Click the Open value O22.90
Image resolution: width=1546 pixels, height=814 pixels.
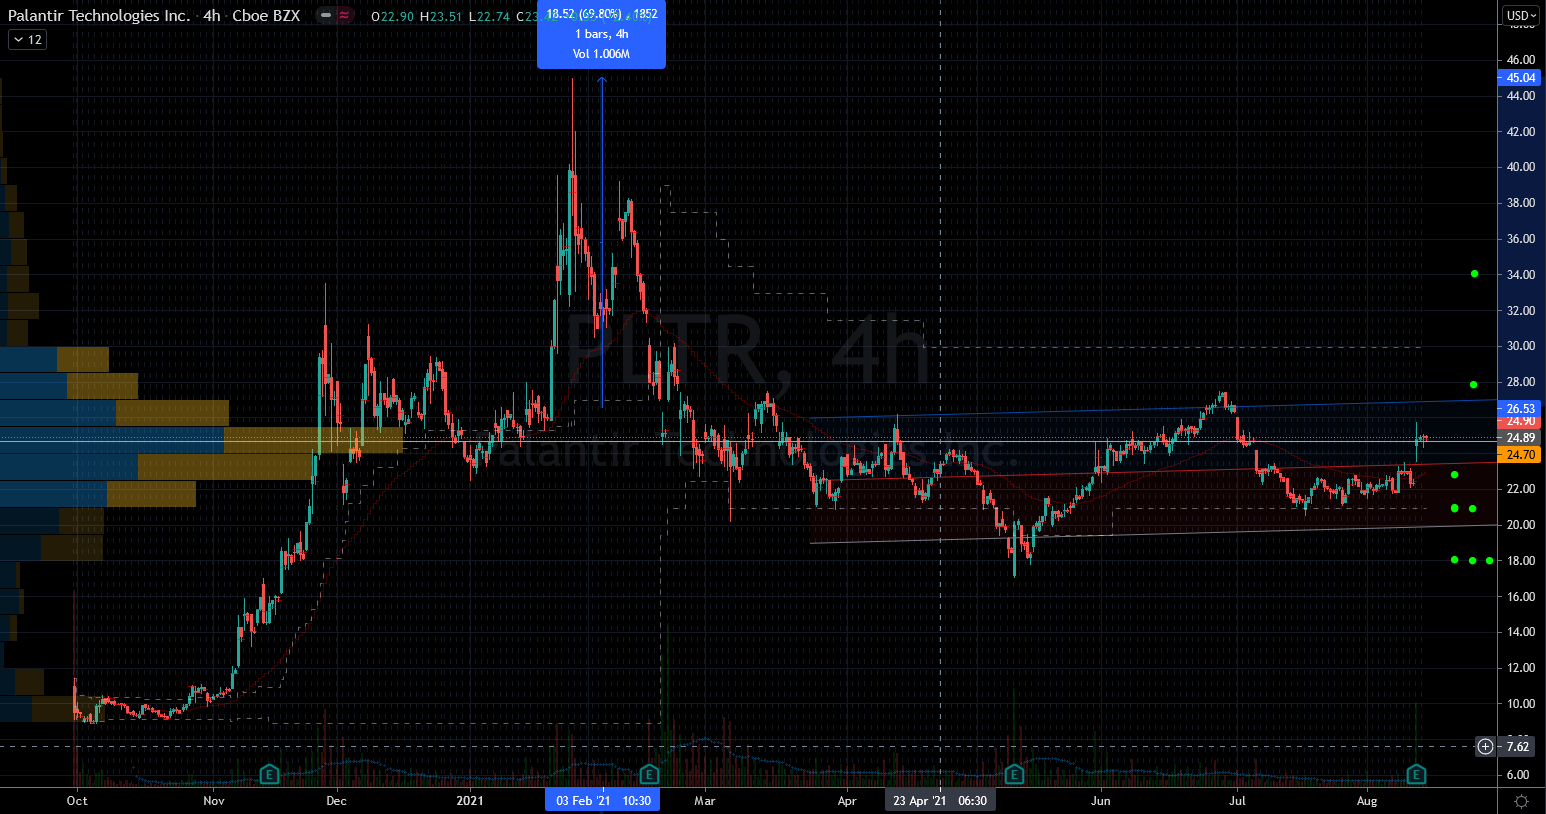click(x=393, y=16)
